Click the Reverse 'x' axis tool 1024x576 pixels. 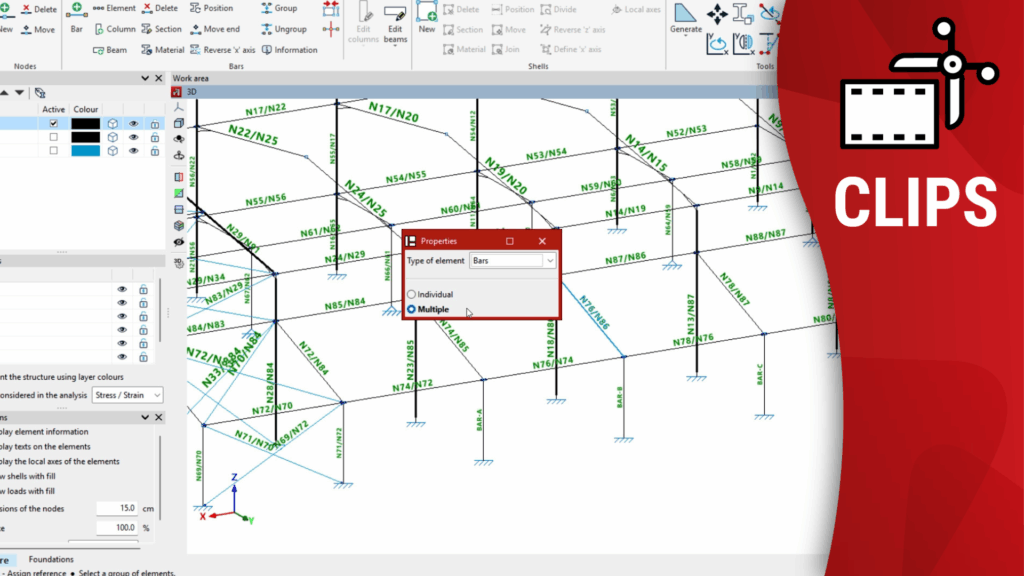click(x=222, y=50)
